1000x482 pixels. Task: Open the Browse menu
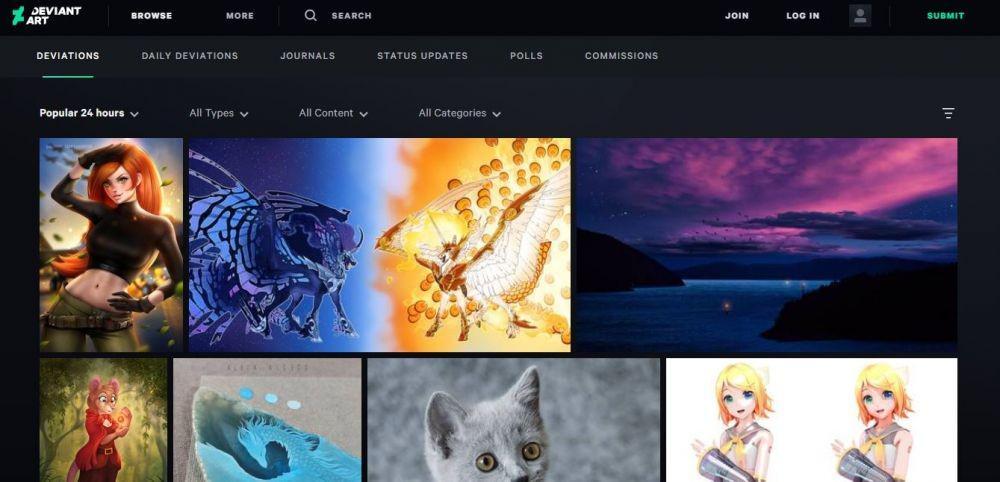pyautogui.click(x=152, y=16)
